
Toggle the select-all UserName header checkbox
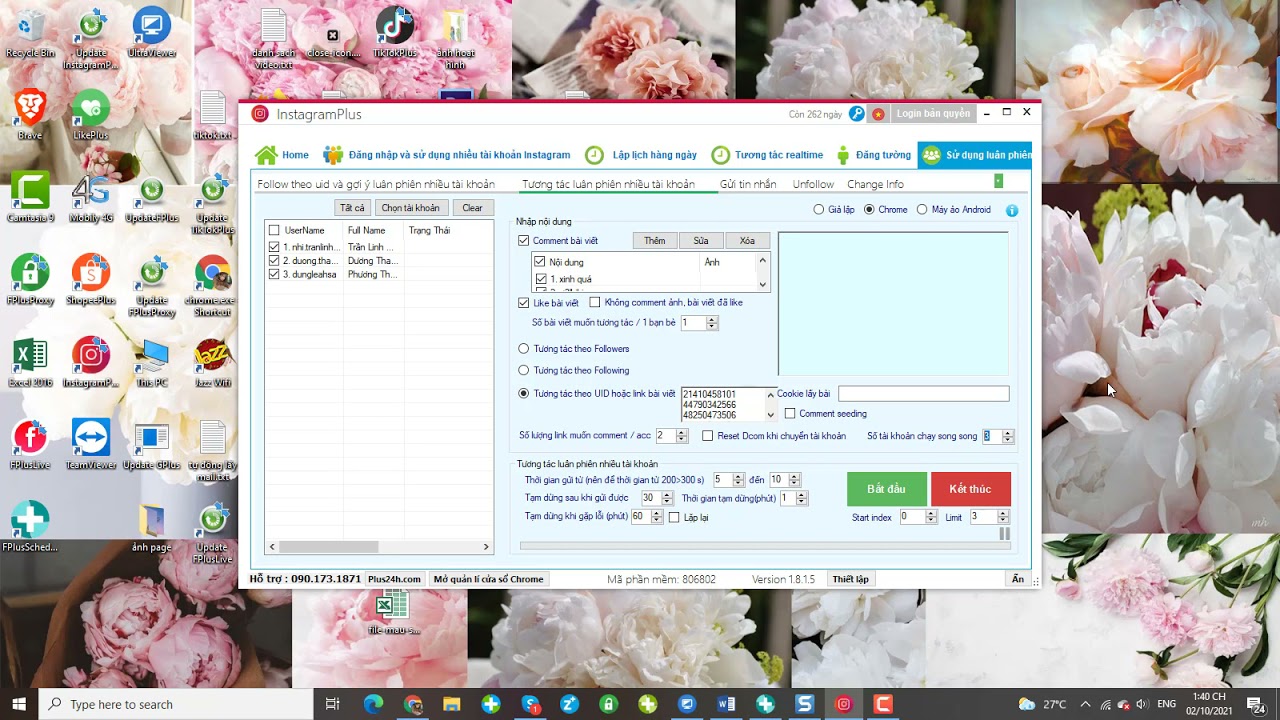(274, 230)
